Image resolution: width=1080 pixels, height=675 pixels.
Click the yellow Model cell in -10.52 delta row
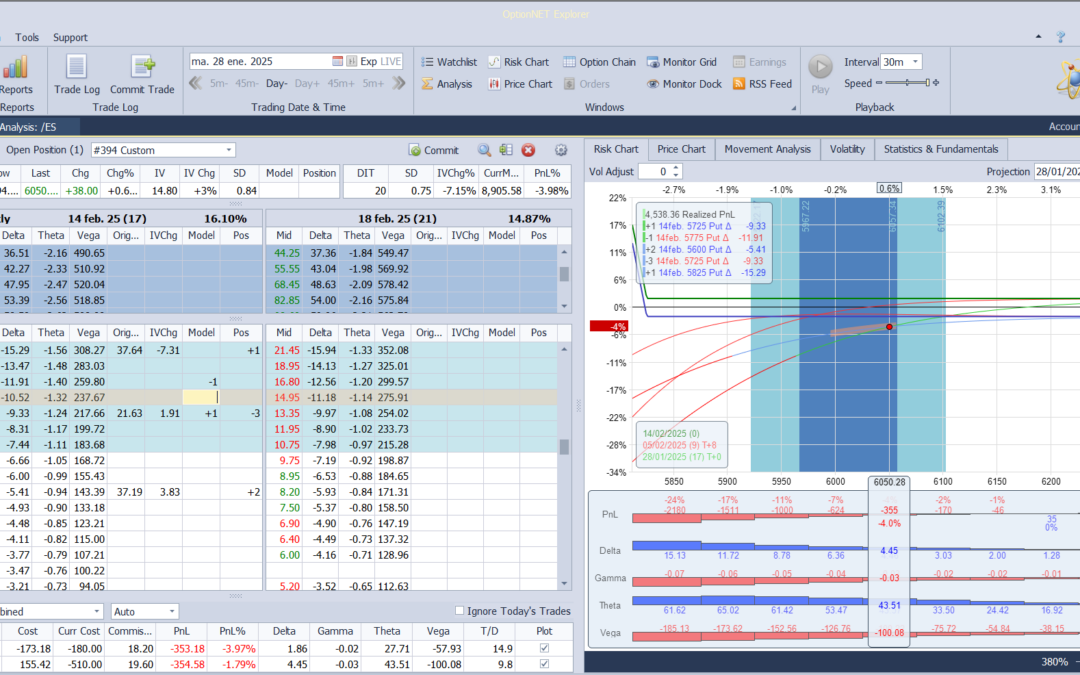click(200, 397)
